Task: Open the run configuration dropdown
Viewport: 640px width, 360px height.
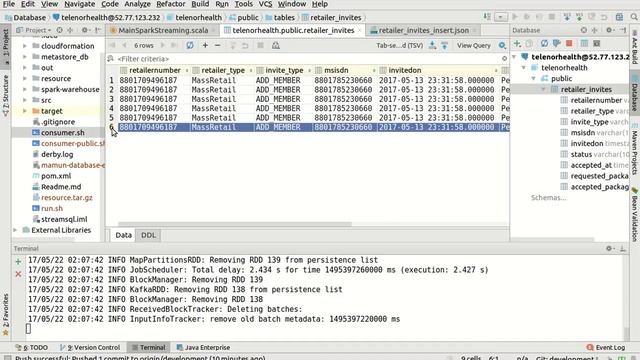Action: point(501,17)
